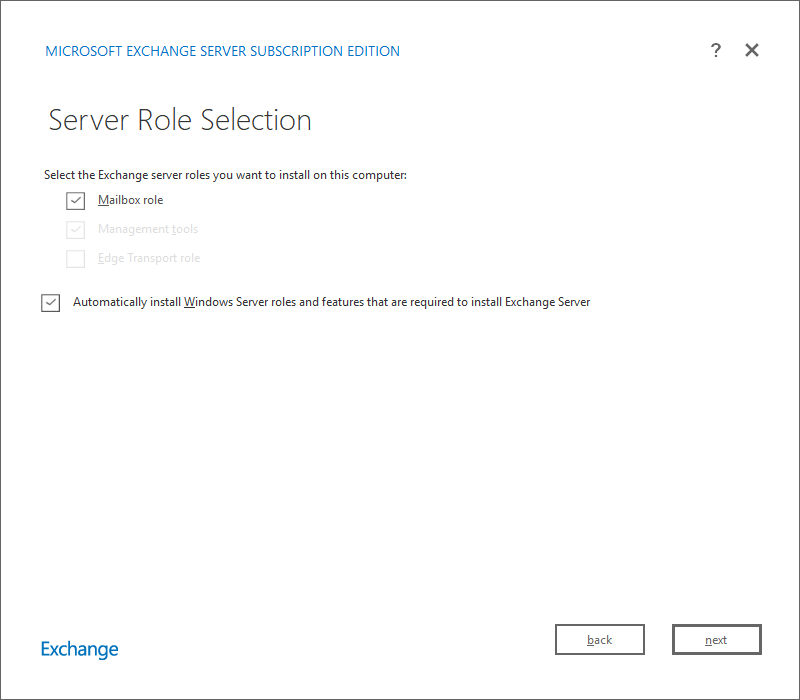800x700 pixels.
Task: Click the empty area below the auto-install option
Action: (x=400, y=450)
